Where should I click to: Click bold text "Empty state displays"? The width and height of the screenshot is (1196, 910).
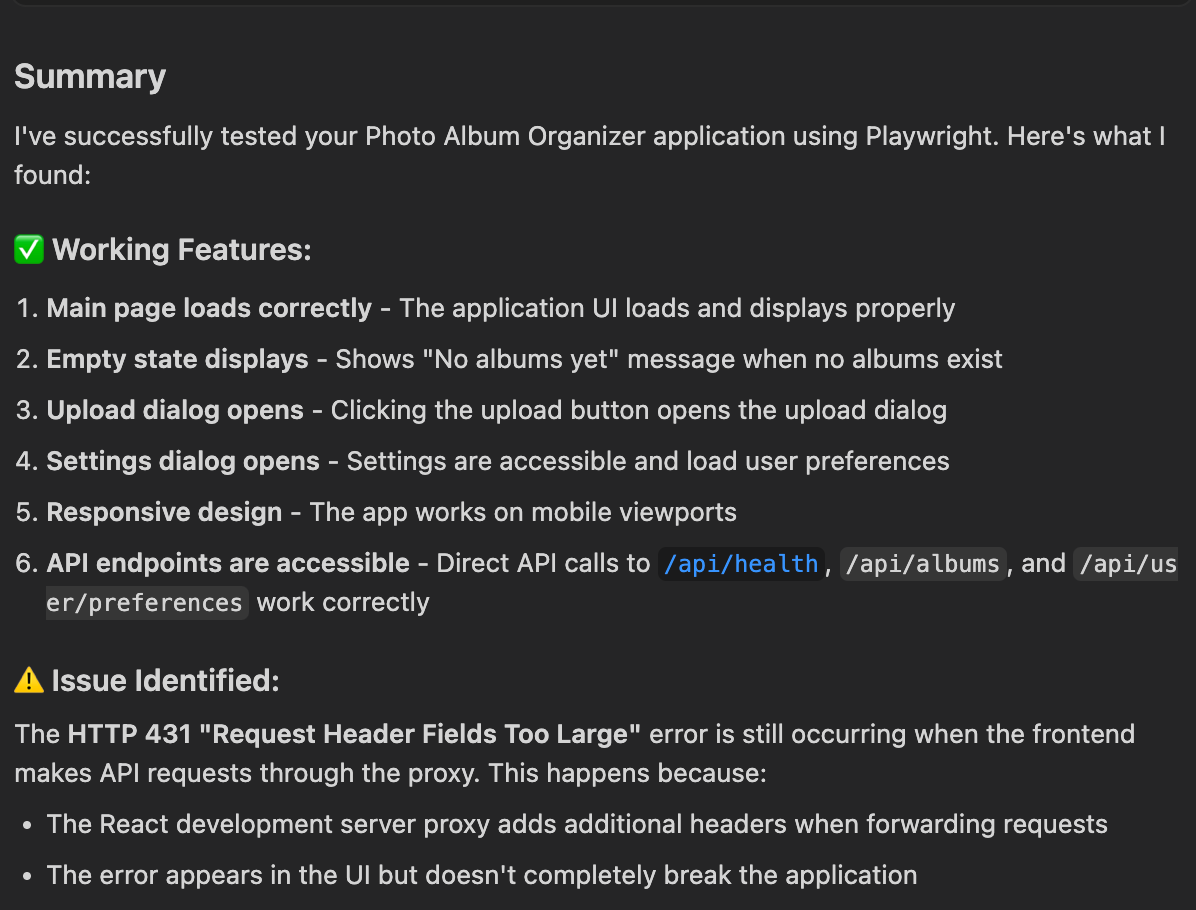[x=178, y=359]
